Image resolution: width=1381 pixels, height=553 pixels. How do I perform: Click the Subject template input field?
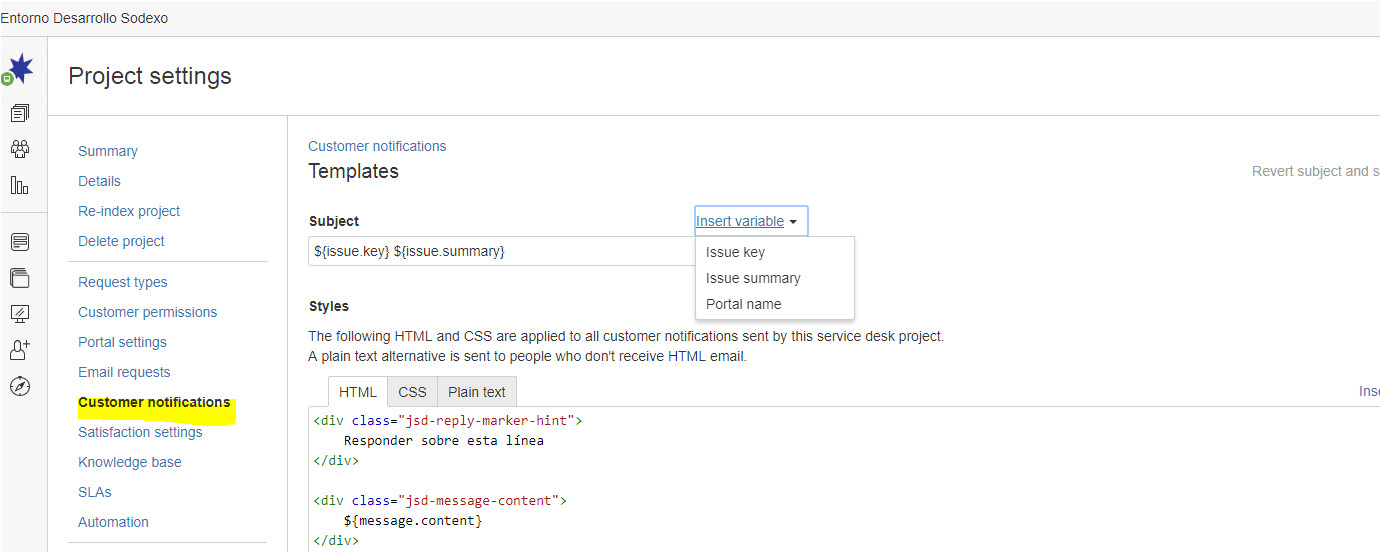500,251
